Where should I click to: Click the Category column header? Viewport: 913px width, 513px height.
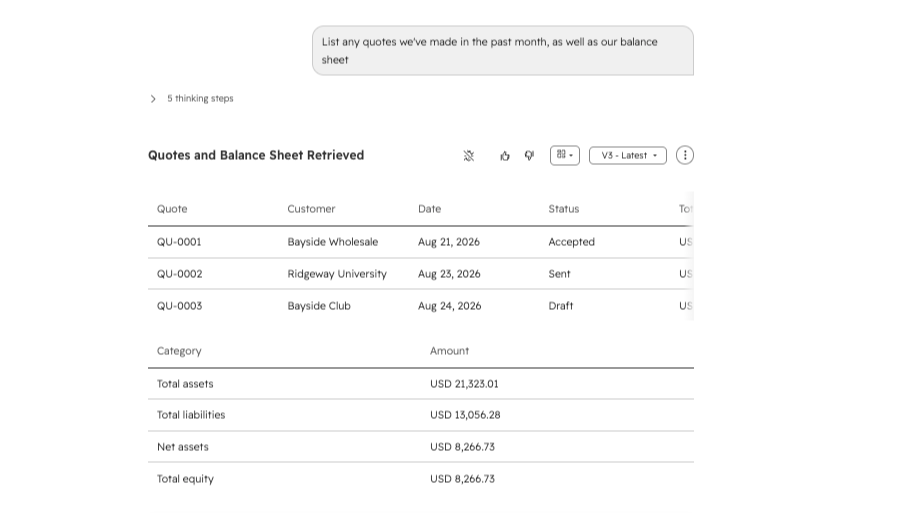[179, 351]
